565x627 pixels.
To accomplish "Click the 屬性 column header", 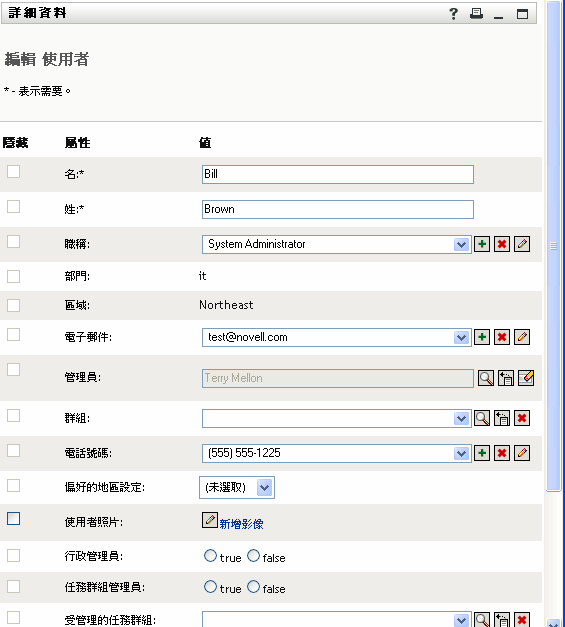I will (78, 143).
